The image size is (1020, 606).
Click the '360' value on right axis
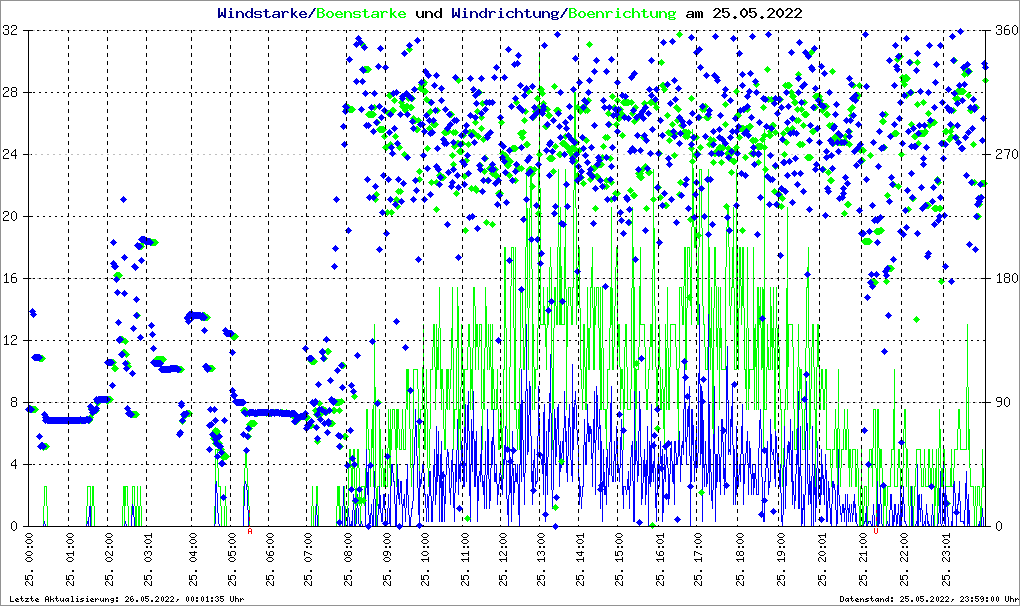[x=1004, y=31]
